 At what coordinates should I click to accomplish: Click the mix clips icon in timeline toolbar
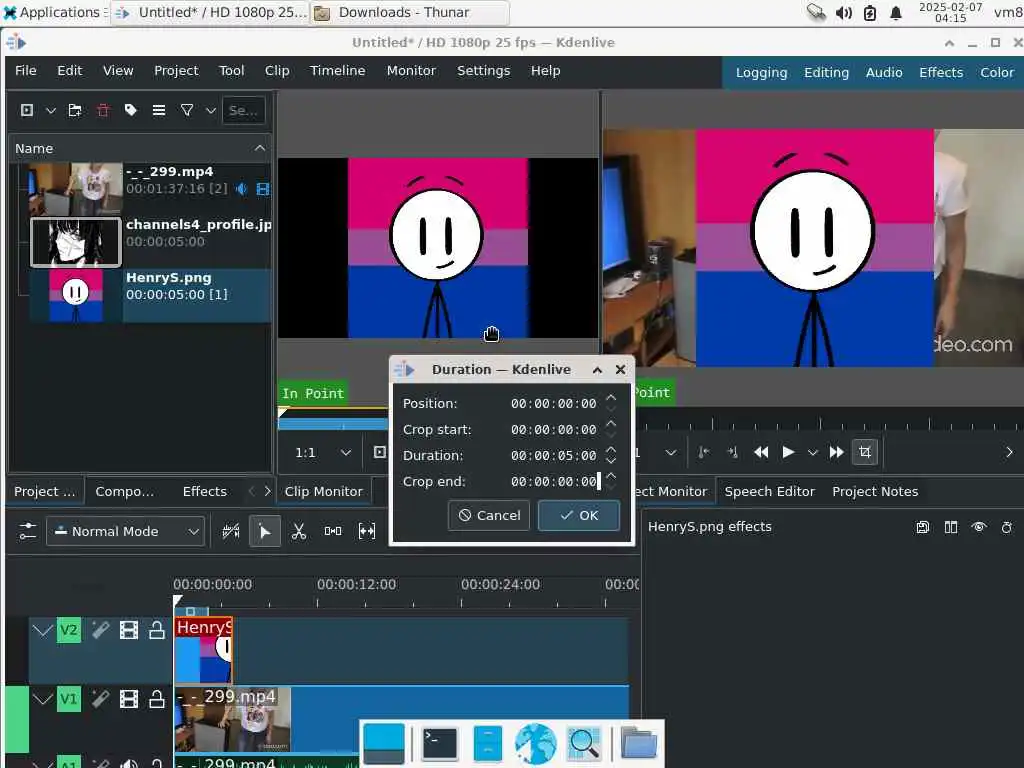231,531
